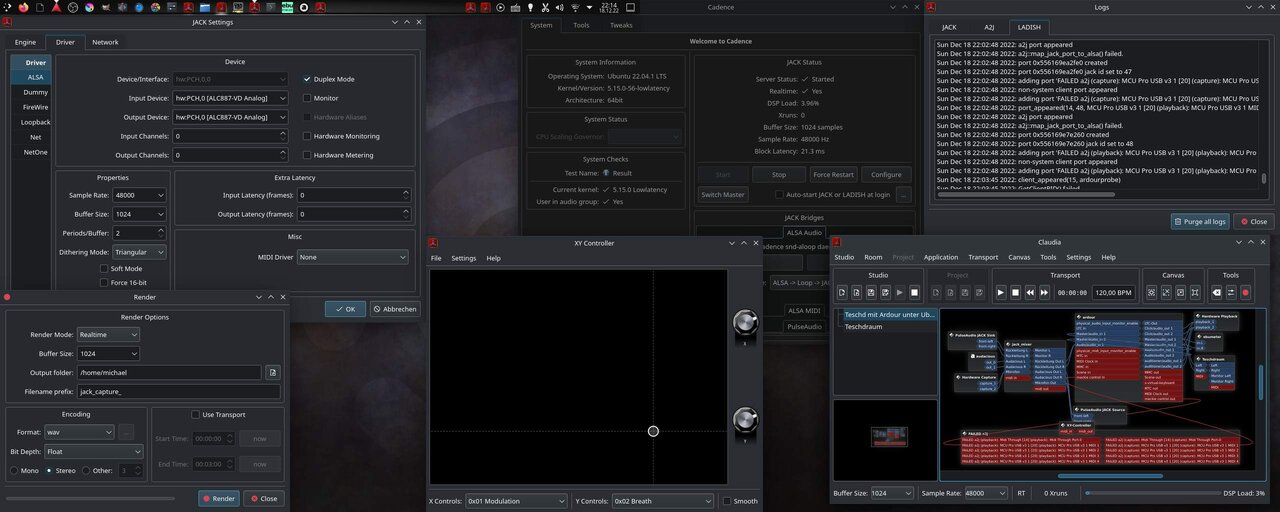Click the Force Restart button in Cadence
This screenshot has width=1280, height=512.
833,174
